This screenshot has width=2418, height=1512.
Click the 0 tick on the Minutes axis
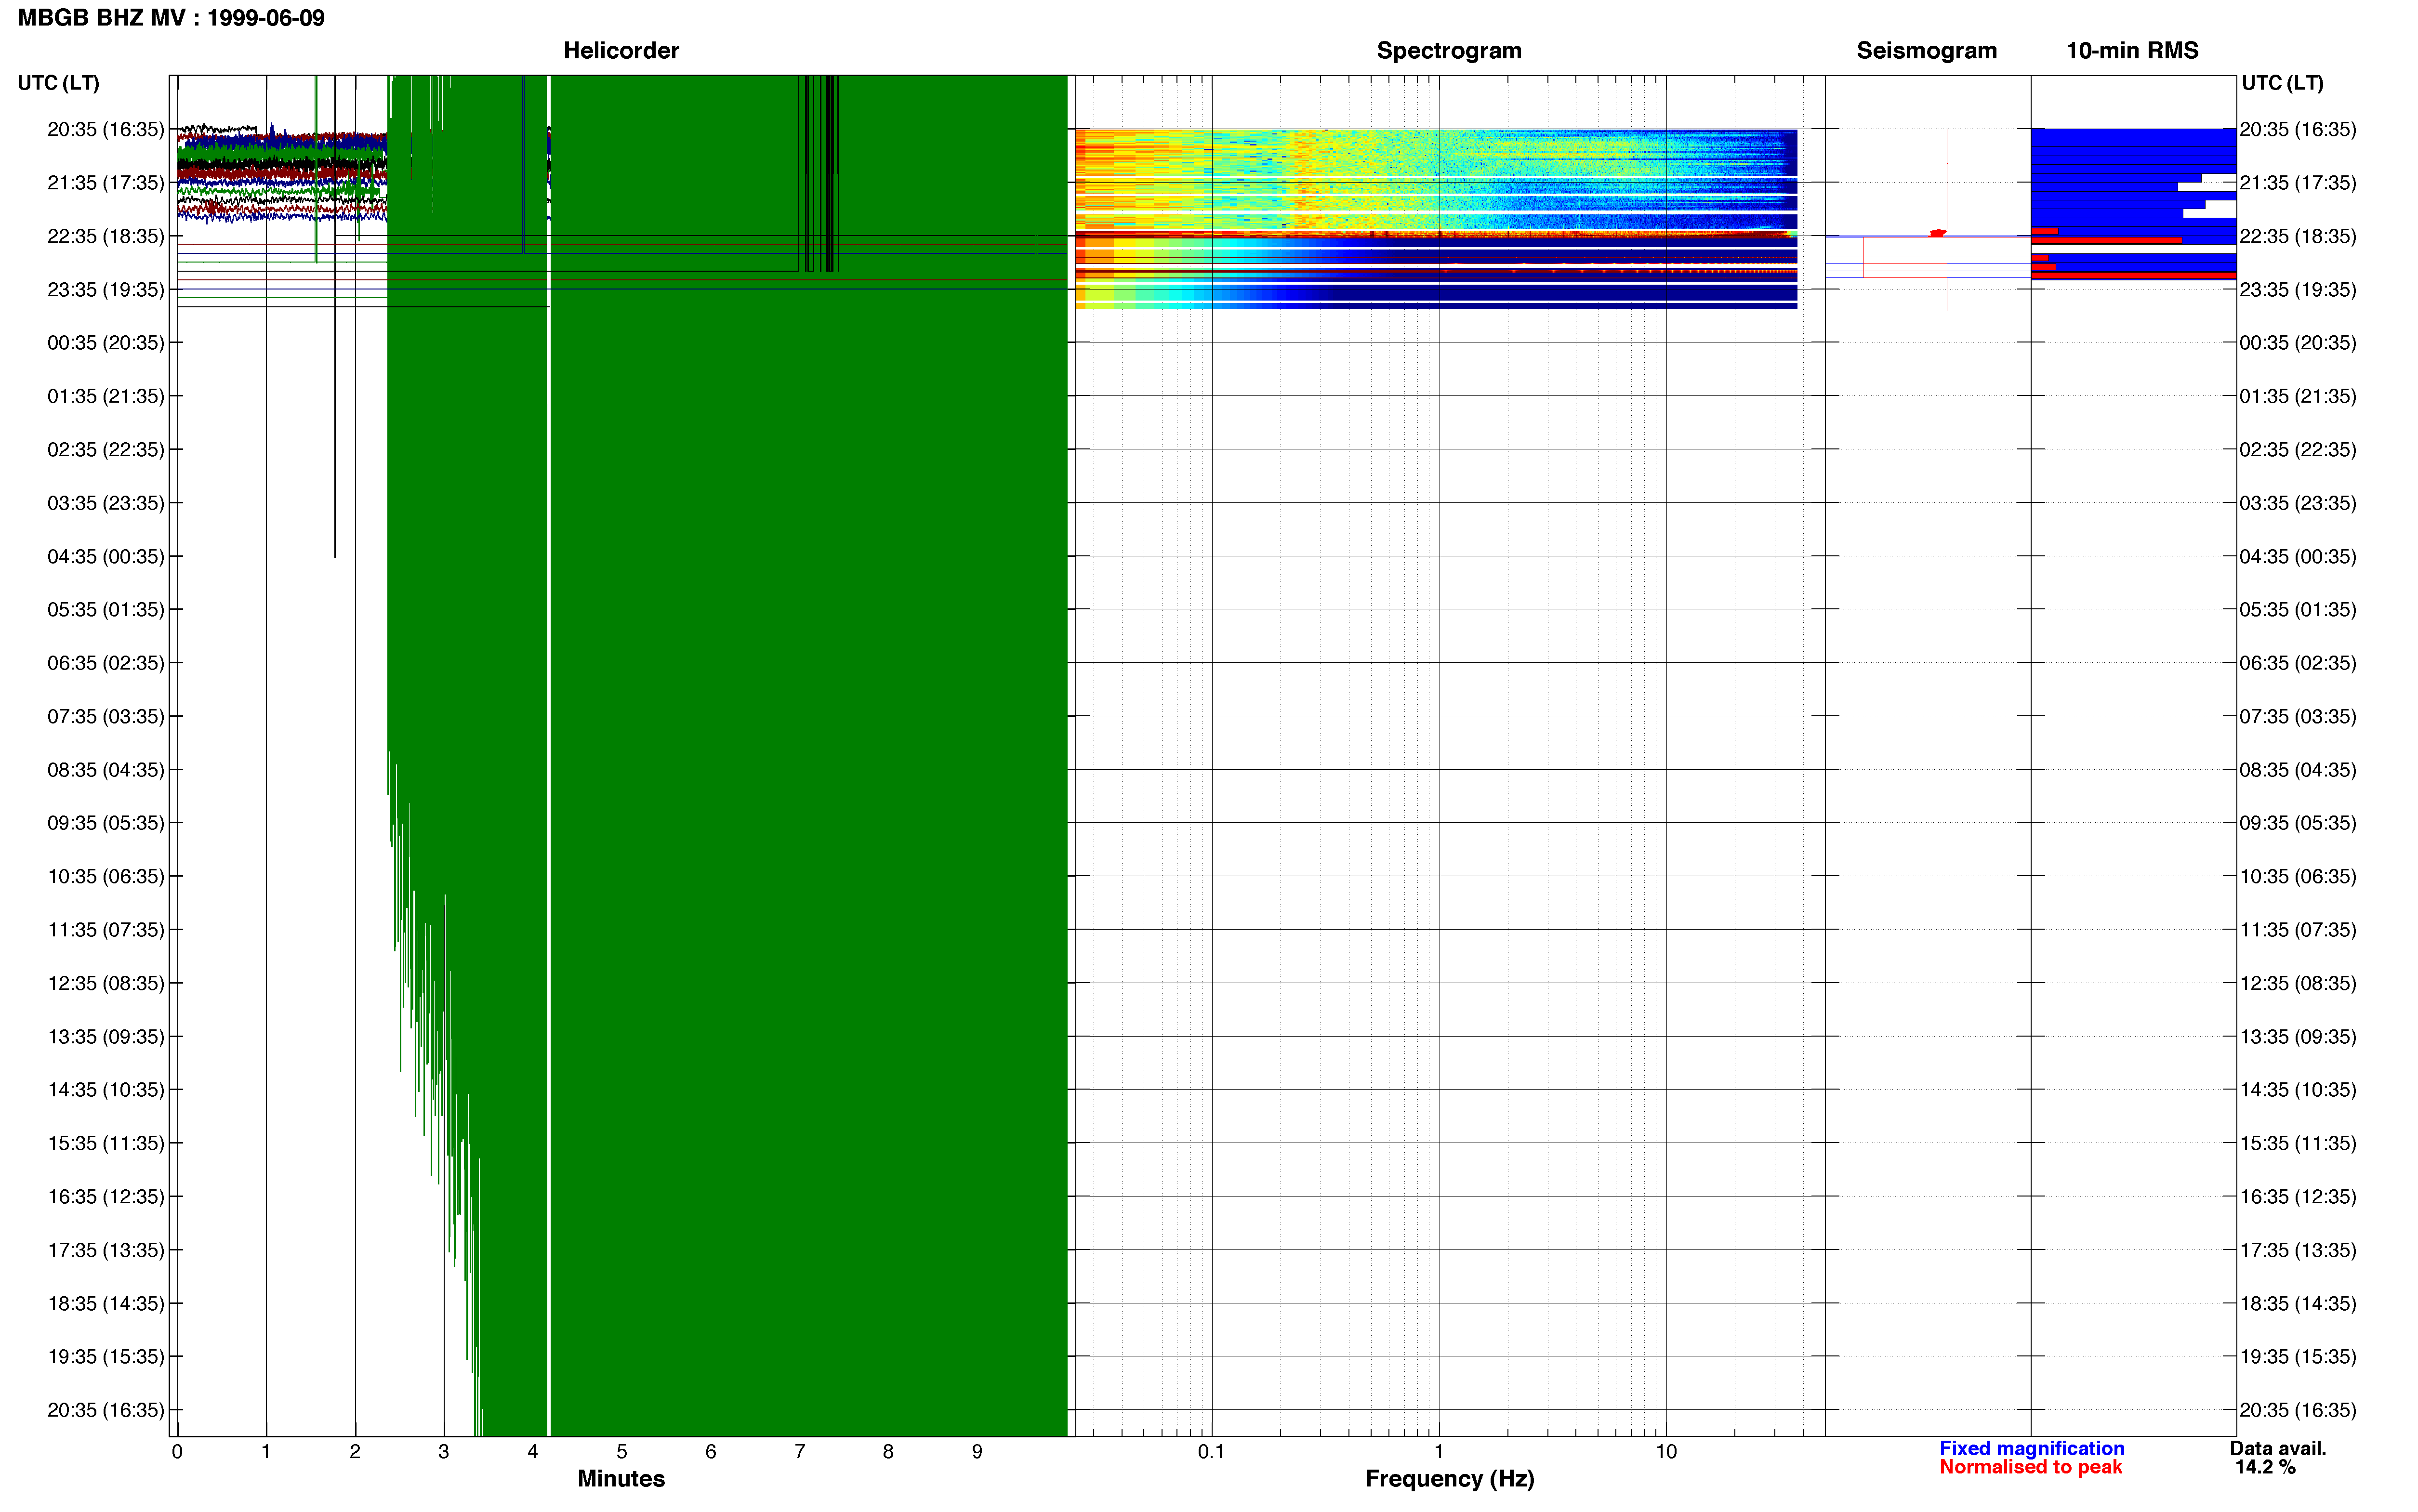177,1451
